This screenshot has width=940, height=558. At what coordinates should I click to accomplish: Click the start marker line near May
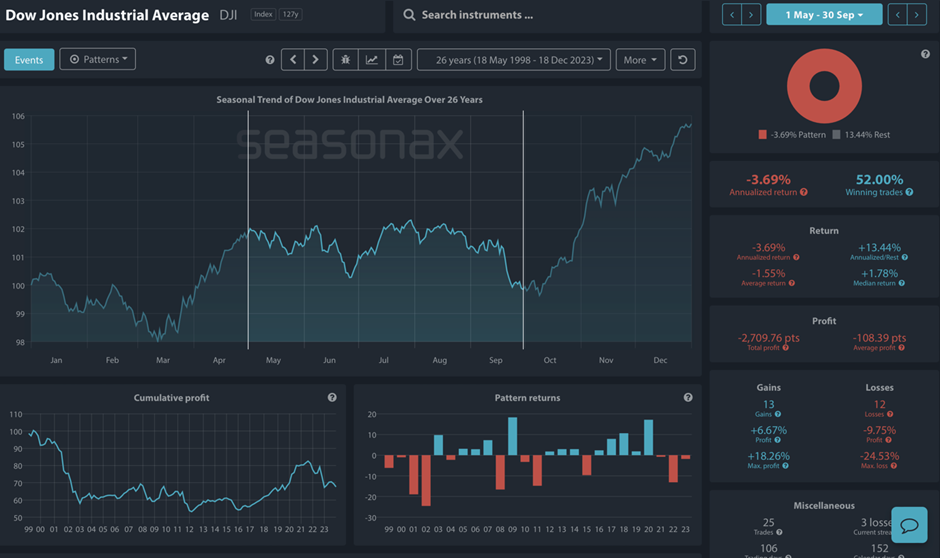[248, 230]
